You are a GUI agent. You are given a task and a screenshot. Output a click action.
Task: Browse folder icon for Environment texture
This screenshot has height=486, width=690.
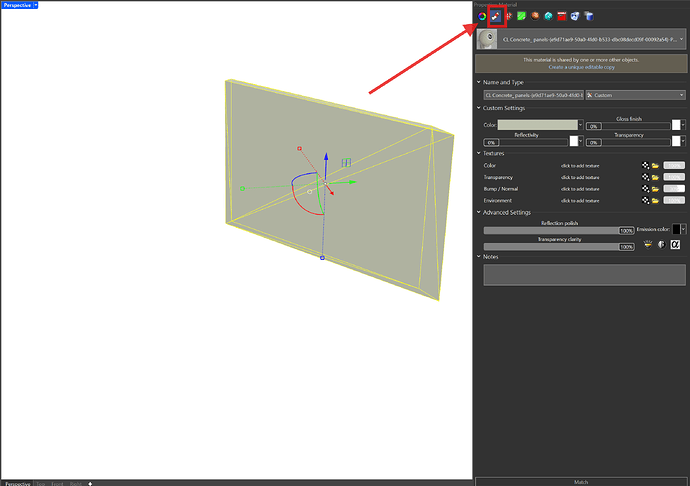655,200
